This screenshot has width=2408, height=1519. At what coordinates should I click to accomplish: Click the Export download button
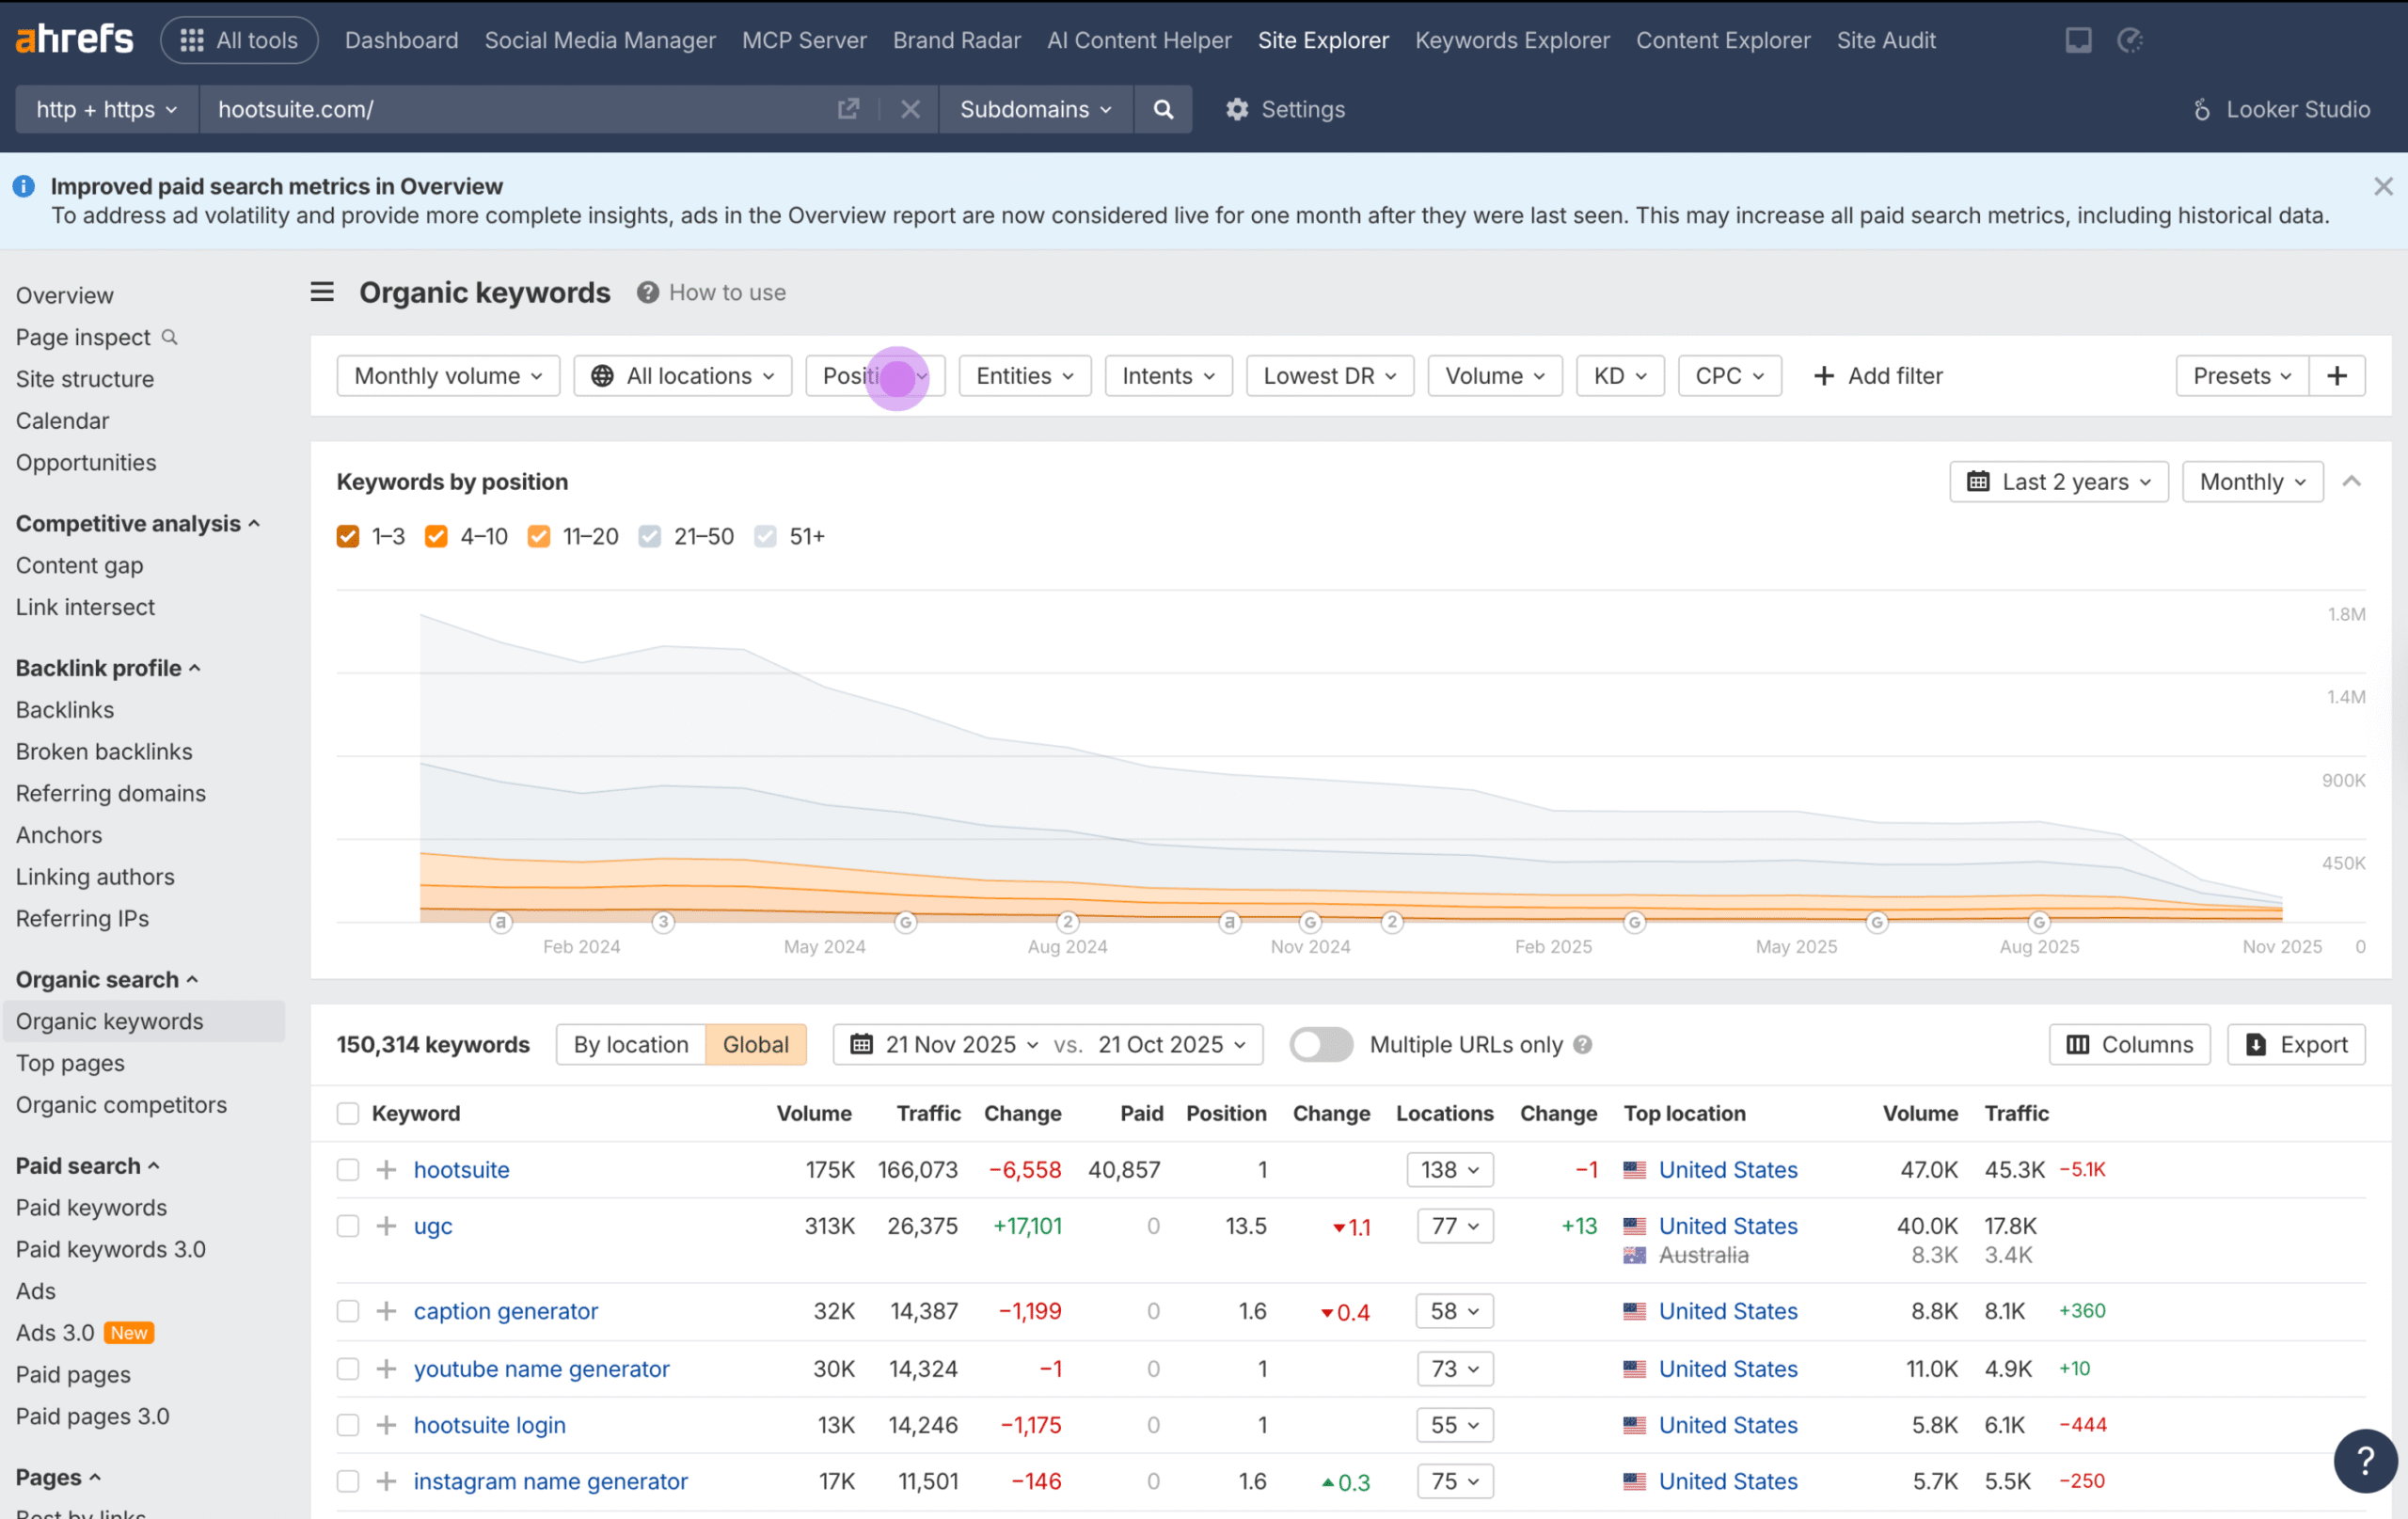[2296, 1044]
